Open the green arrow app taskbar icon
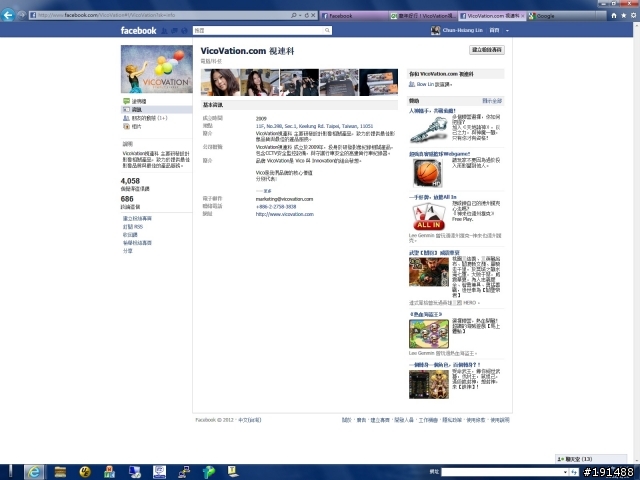640x480 pixels. (209, 472)
